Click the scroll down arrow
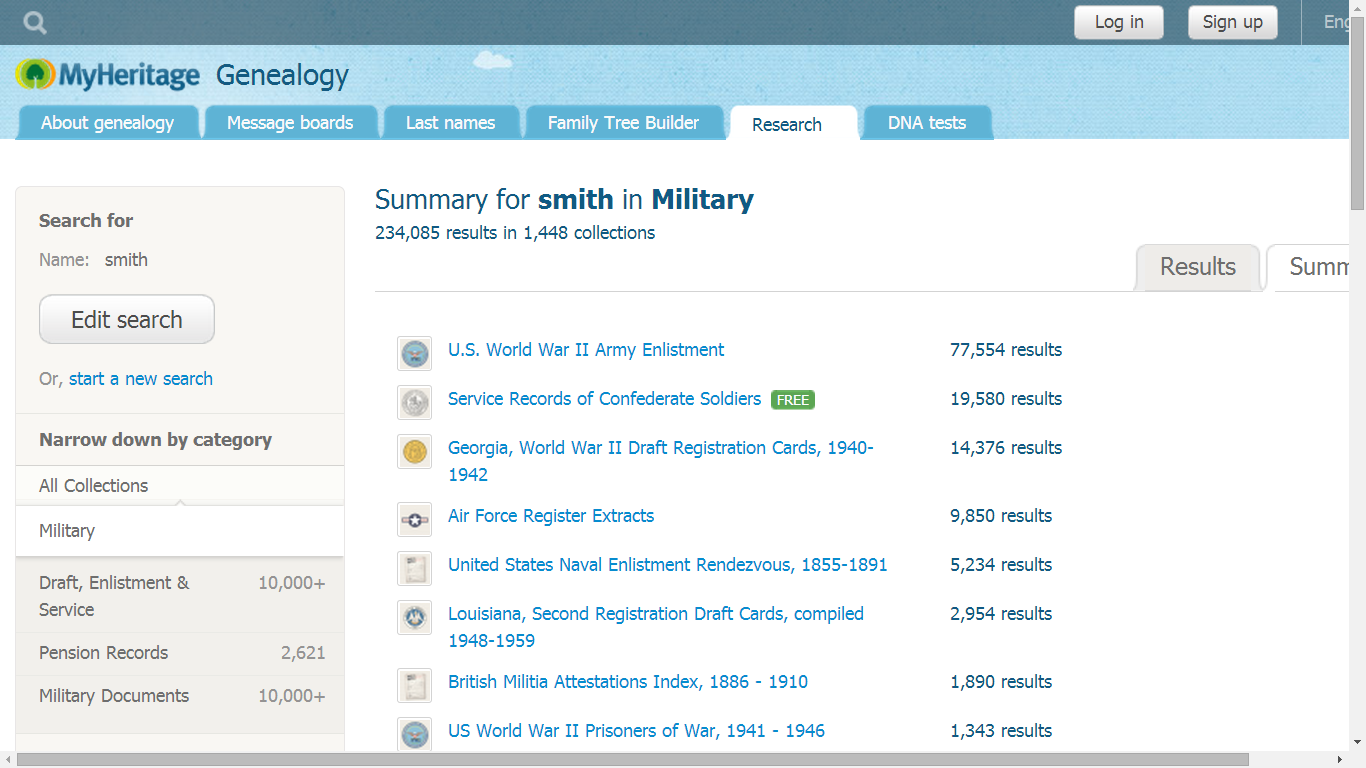This screenshot has height=768, width=1366. point(1357,742)
